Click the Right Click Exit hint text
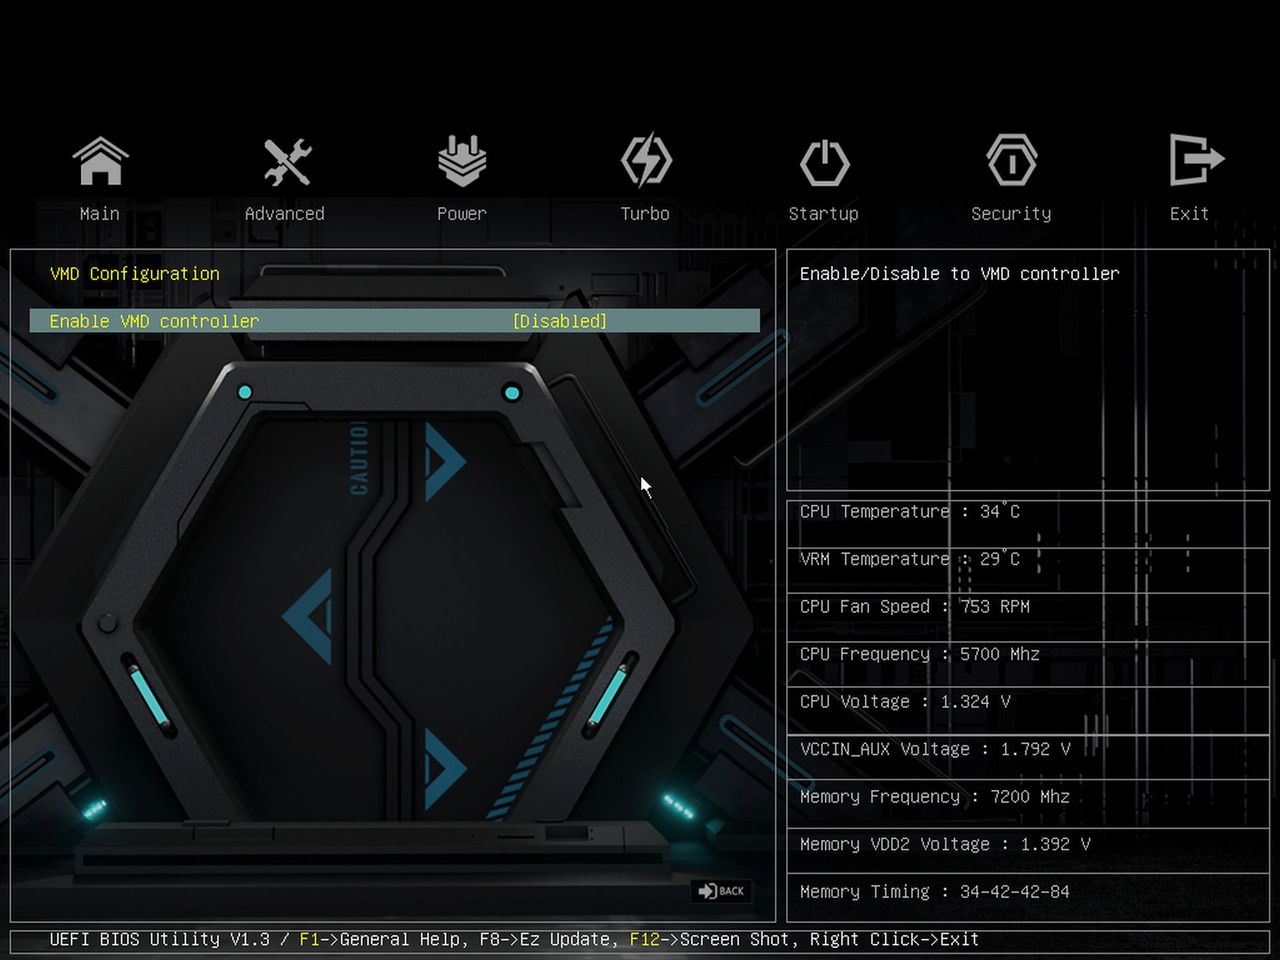The width and height of the screenshot is (1280, 960). 894,940
